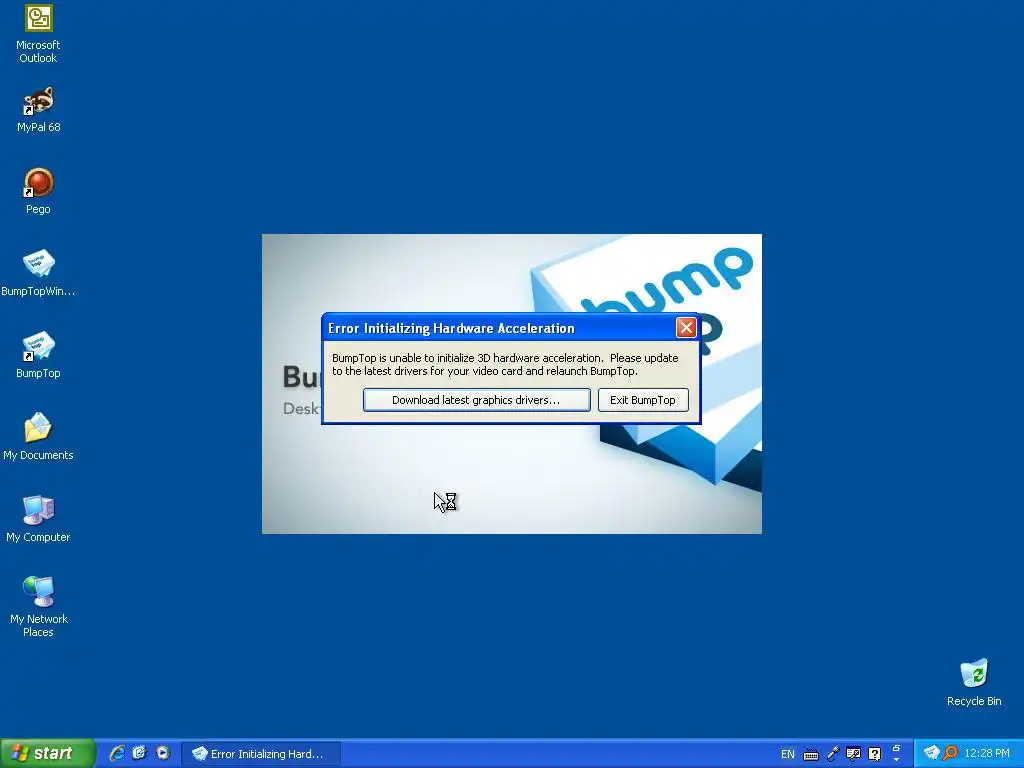This screenshot has height=768, width=1024.
Task: Launch Internet Explorer from Quick Launch
Action: 117,753
